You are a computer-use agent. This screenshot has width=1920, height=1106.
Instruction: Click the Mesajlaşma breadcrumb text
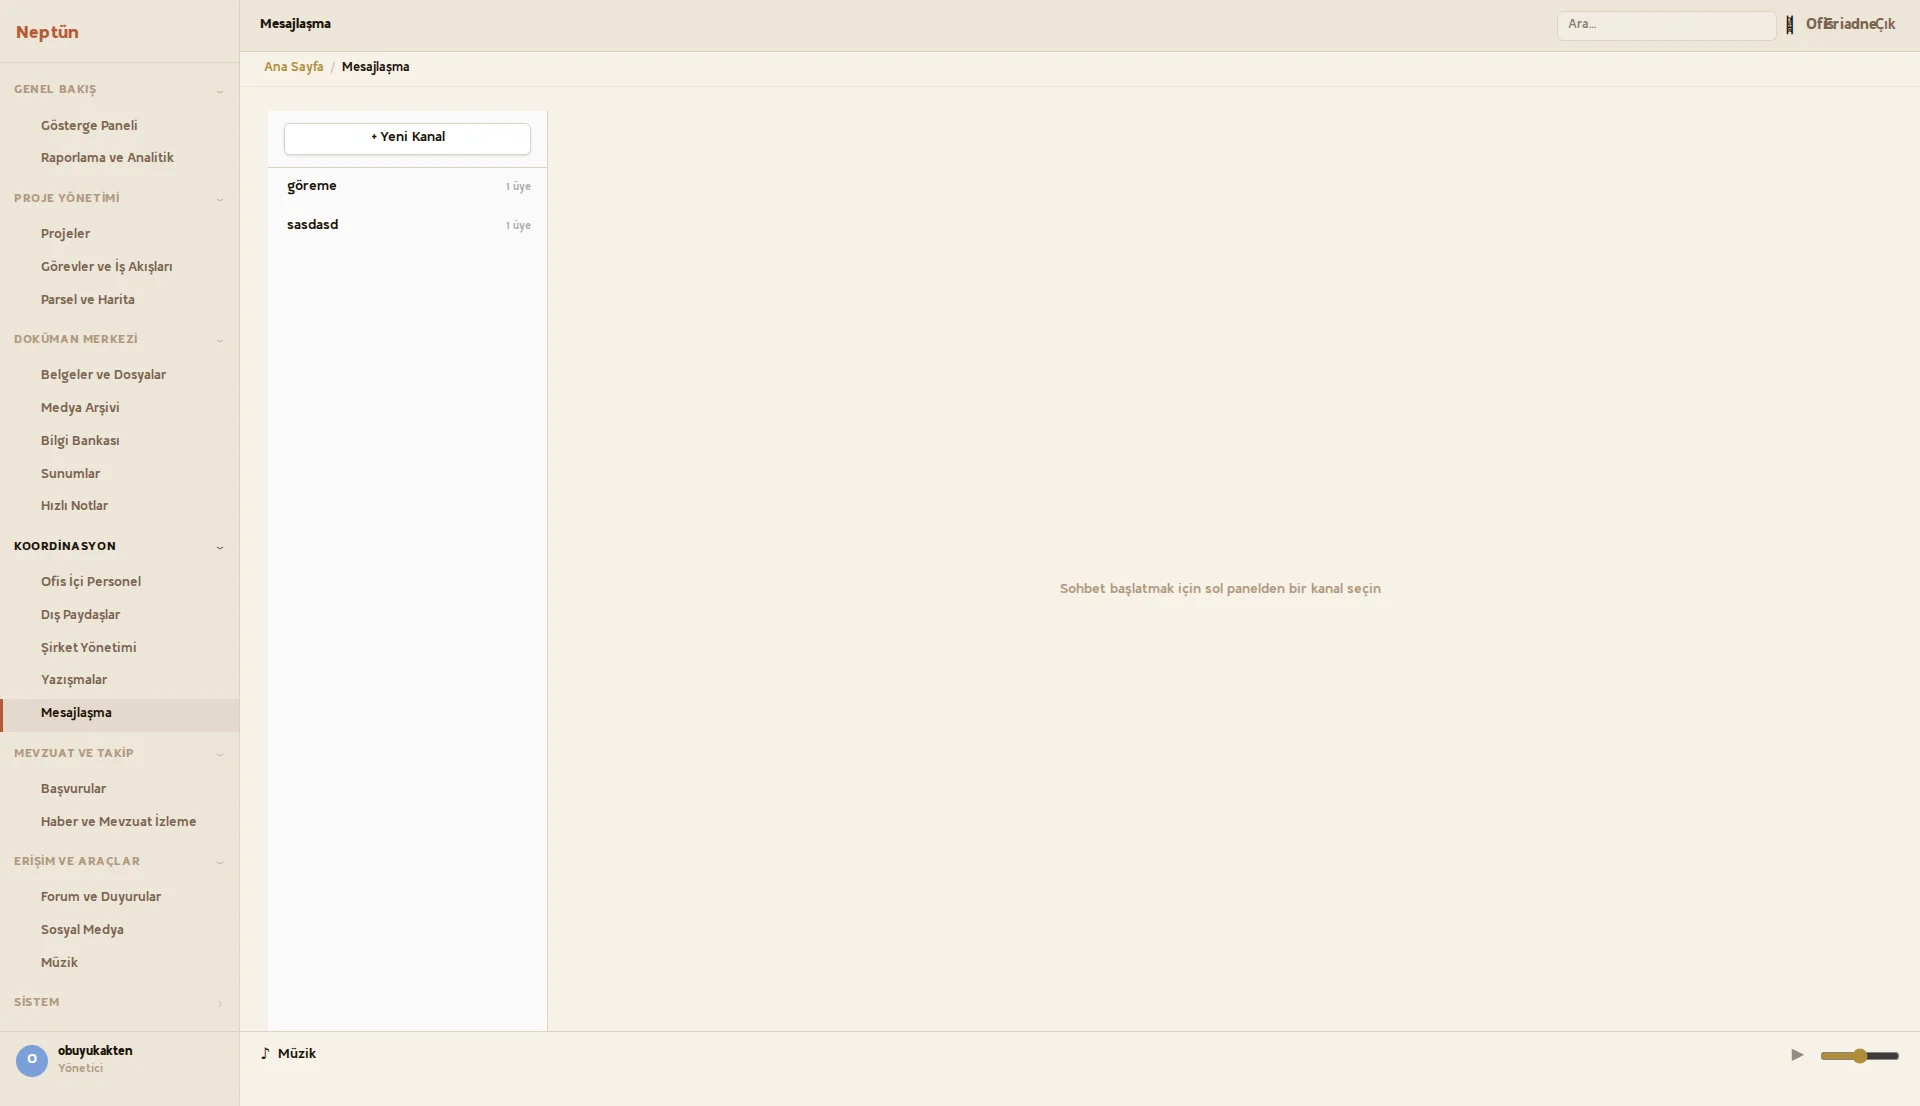pyautogui.click(x=375, y=67)
